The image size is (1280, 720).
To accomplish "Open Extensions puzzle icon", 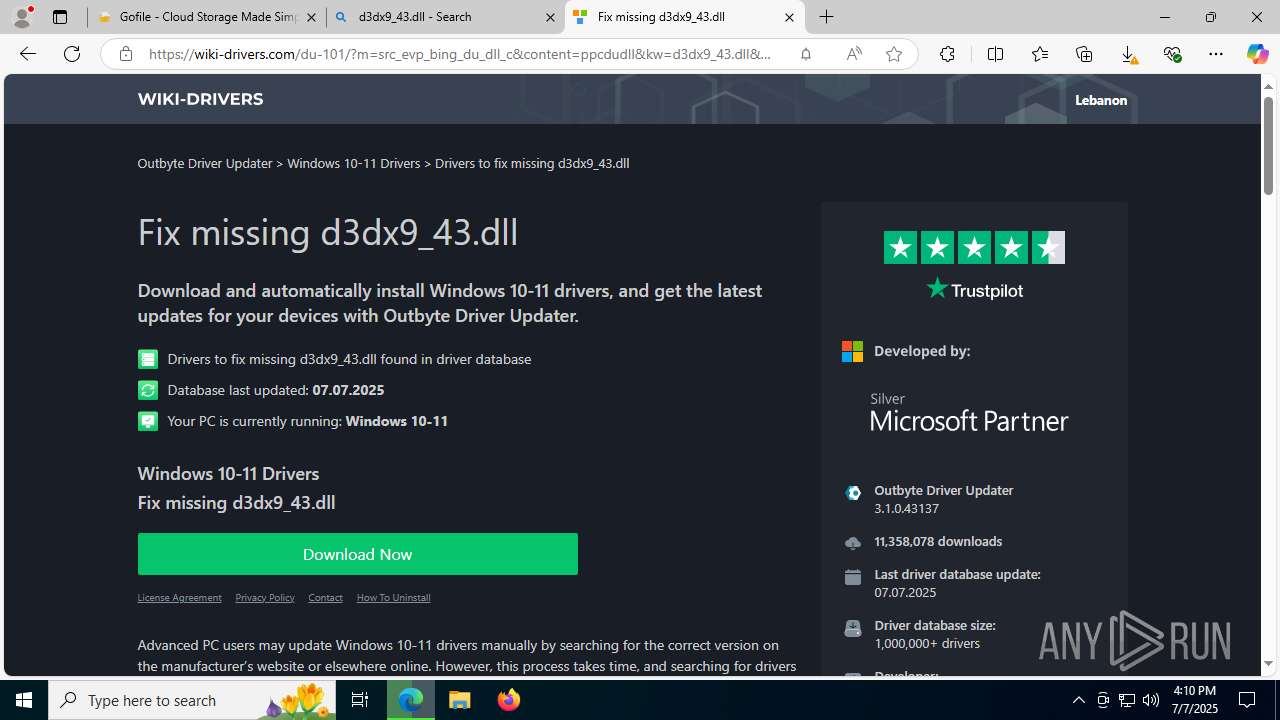I will click(x=947, y=54).
